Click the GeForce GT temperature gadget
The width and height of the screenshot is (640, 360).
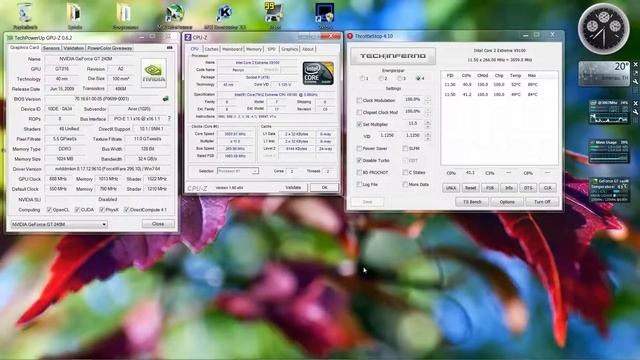click(x=610, y=190)
